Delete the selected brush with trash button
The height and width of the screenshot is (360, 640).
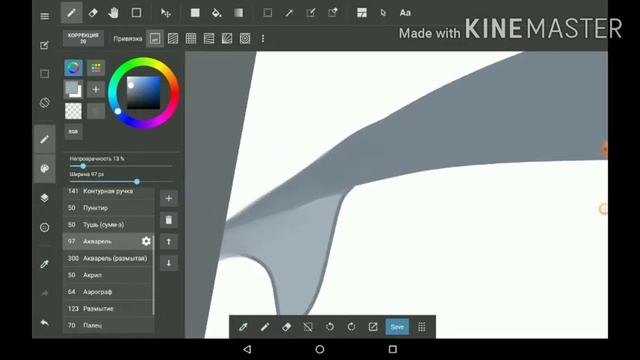click(169, 220)
